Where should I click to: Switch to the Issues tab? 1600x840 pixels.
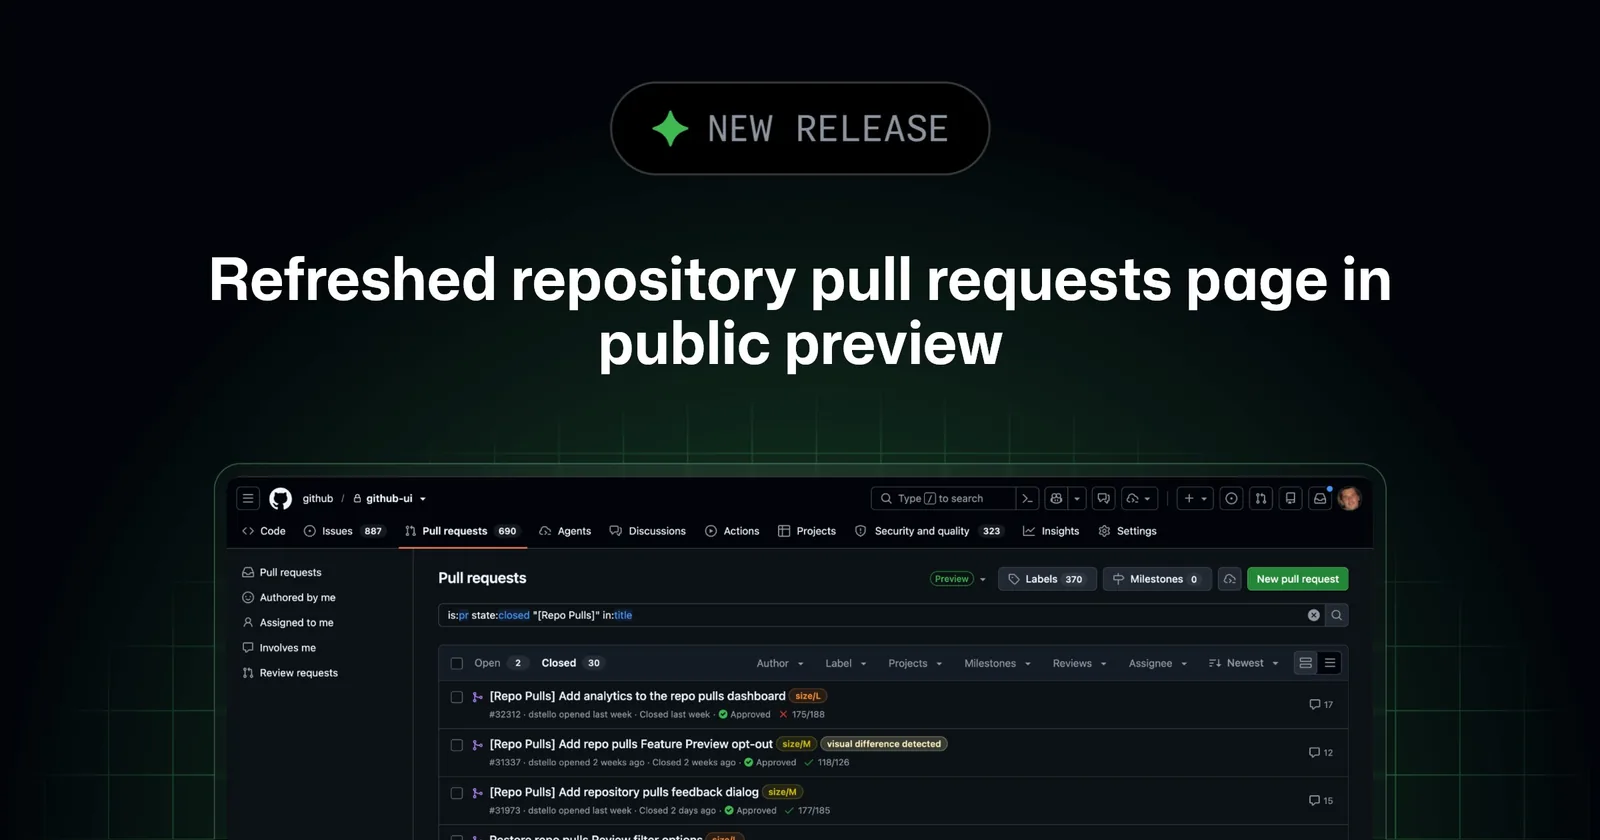(344, 531)
